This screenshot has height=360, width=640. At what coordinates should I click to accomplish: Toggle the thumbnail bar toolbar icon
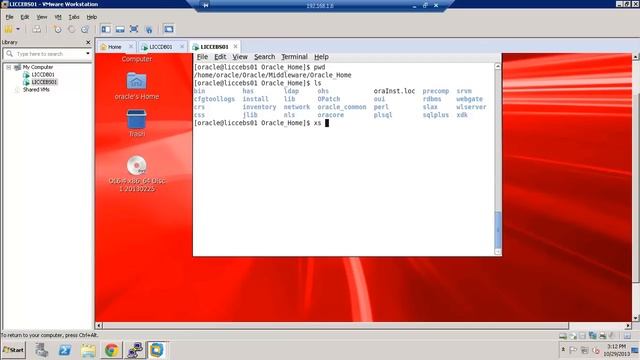[120, 29]
